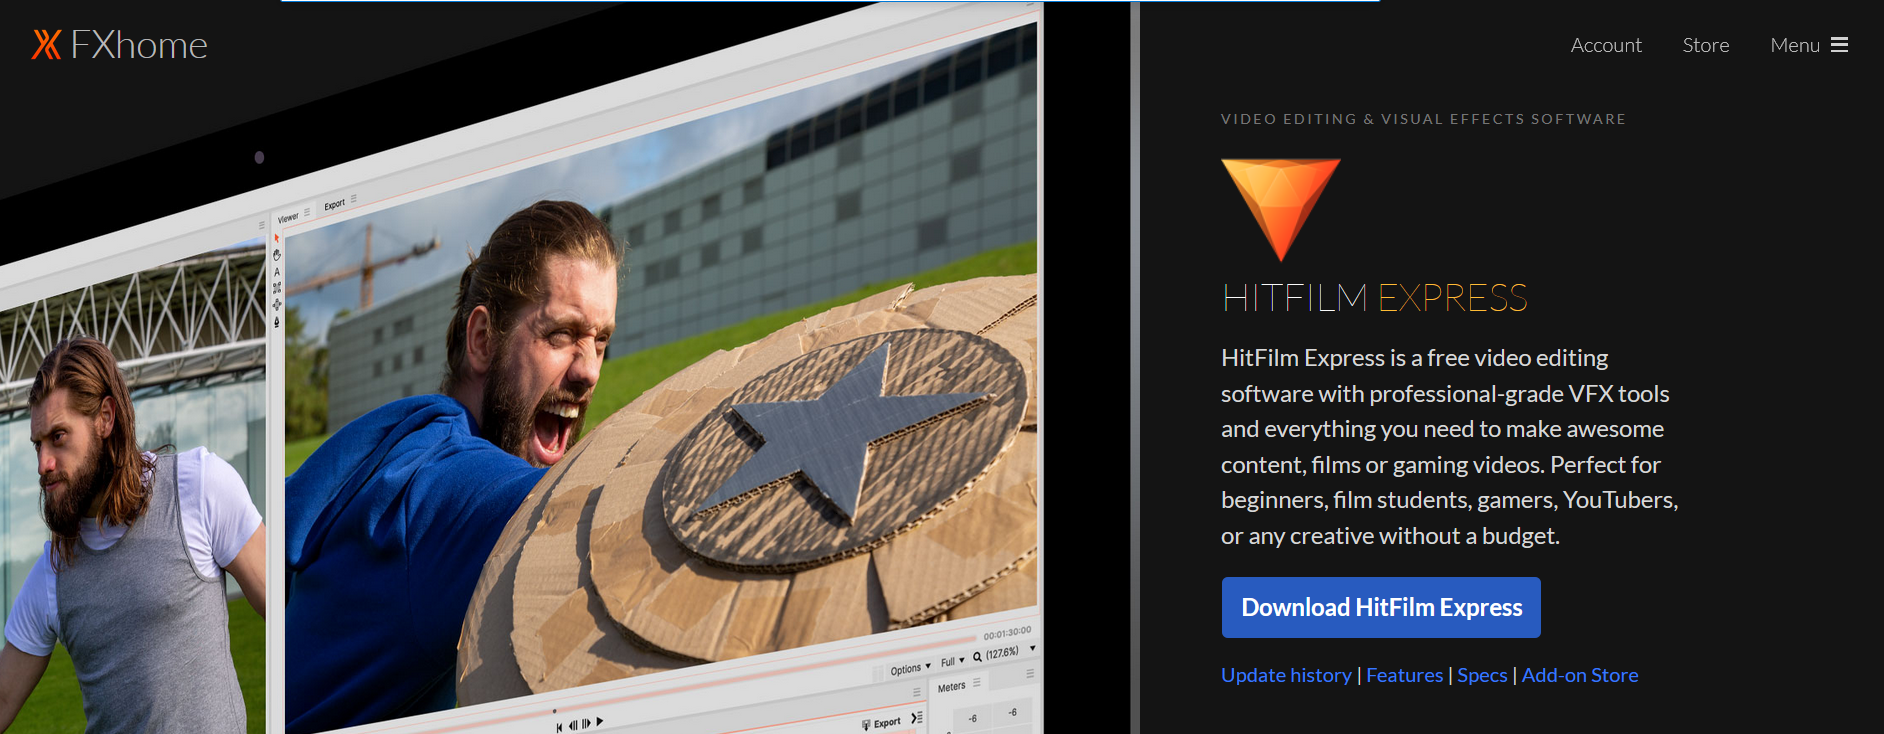Open the FXhome logo homepage link
This screenshot has height=734, width=1884.
point(119,45)
